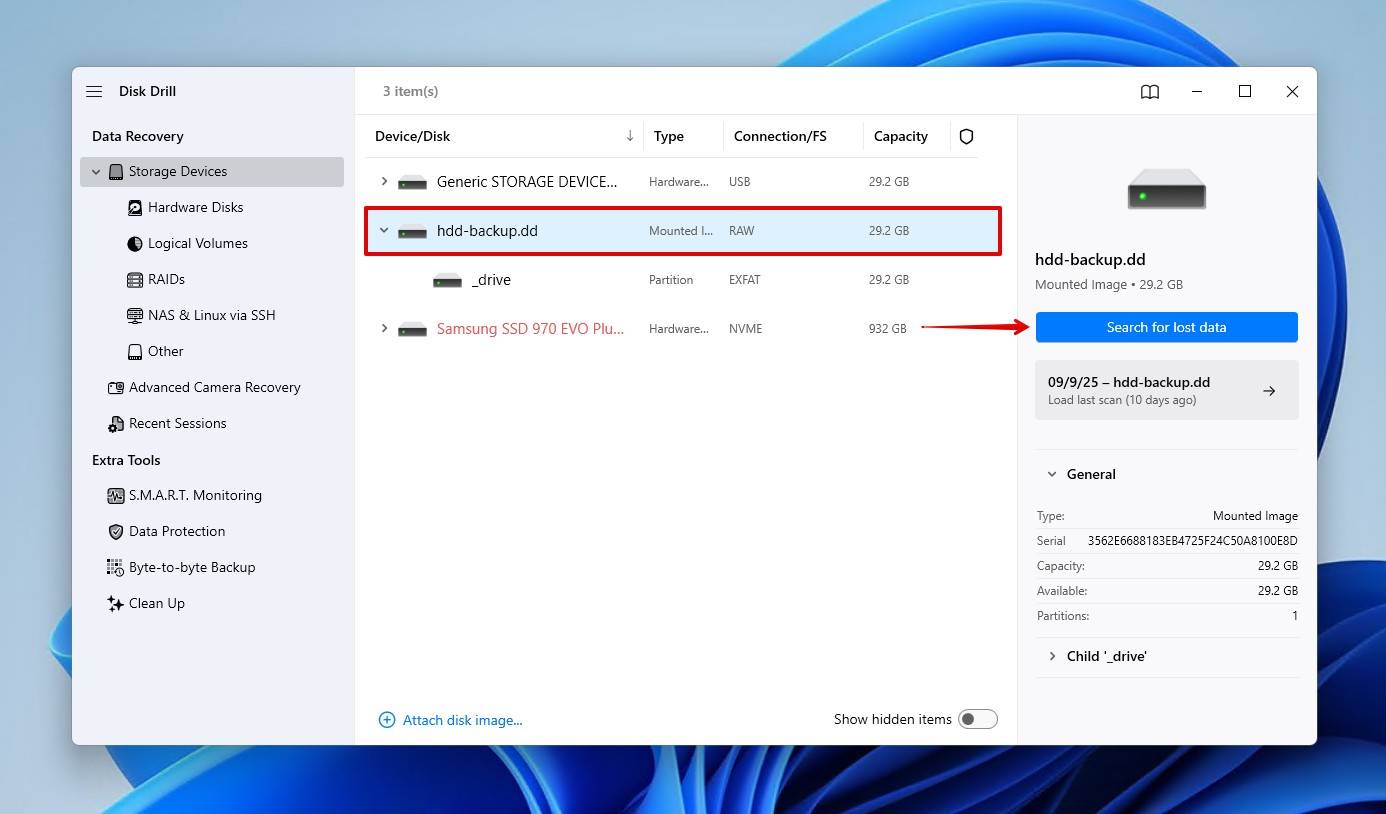Collapse the General details section

click(x=1052, y=474)
